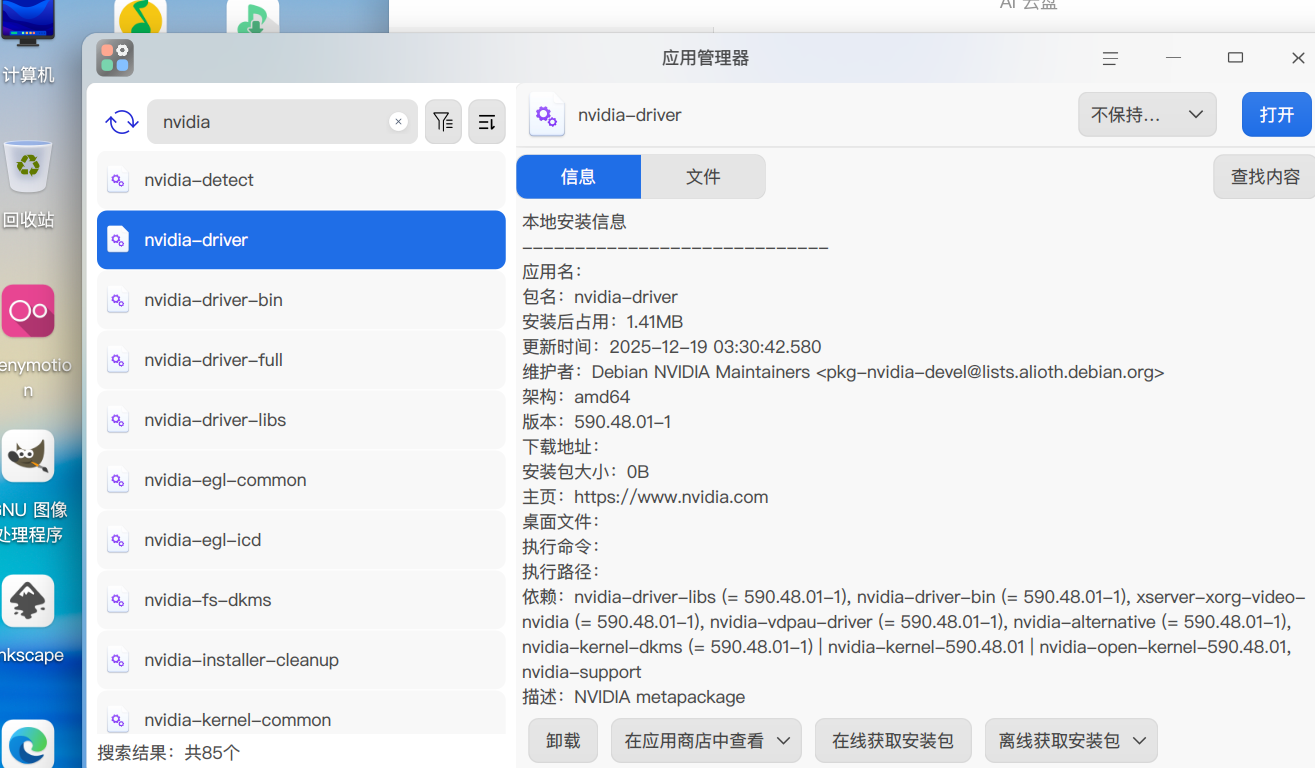Click the blue 打开 button
The width and height of the screenshot is (1315, 768).
pos(1277,115)
